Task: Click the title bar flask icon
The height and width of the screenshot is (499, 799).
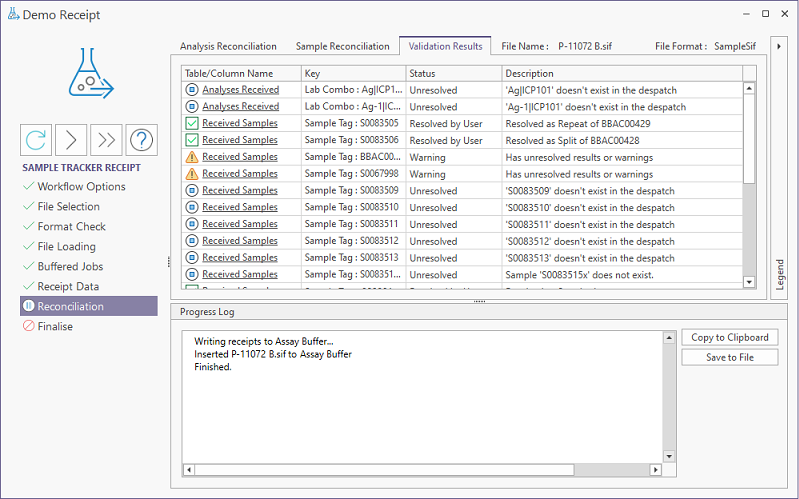Action: pos(13,14)
